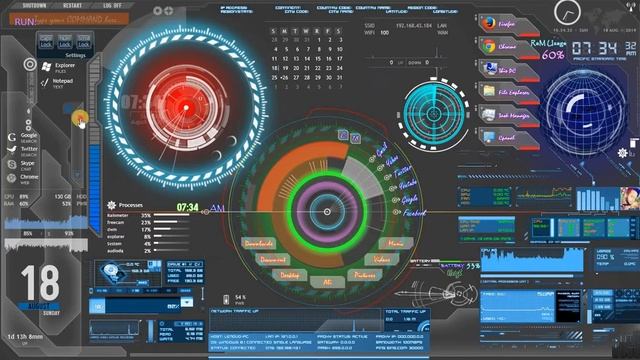Image resolution: width=640 pixels, height=360 pixels.
Task: Click the concentric target icon above sidebar
Action: [x=30, y=64]
